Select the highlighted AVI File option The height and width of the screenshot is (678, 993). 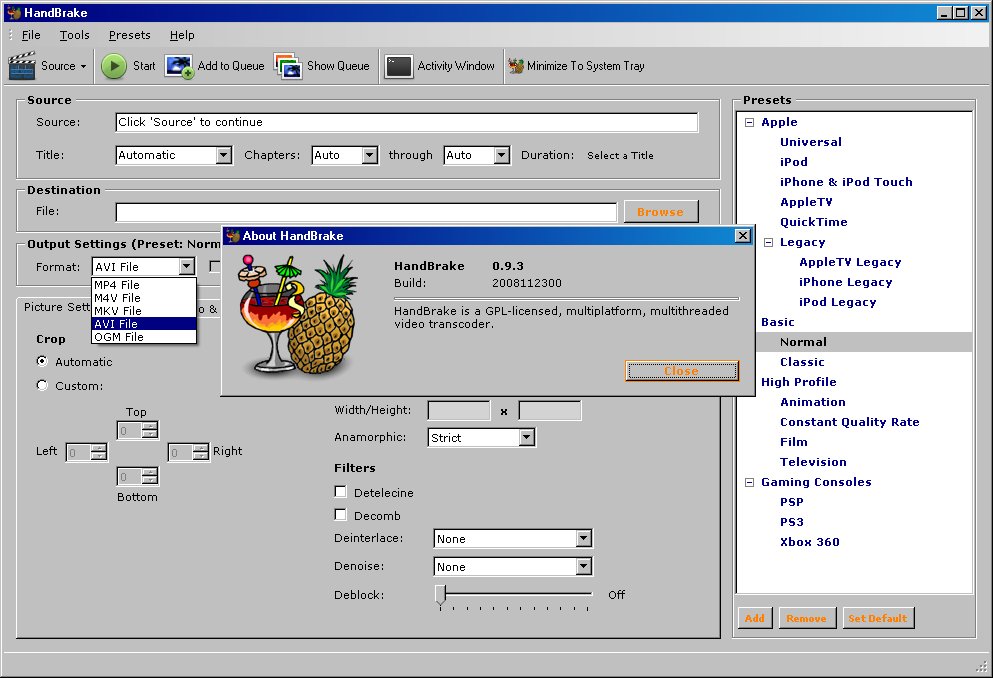coord(144,323)
